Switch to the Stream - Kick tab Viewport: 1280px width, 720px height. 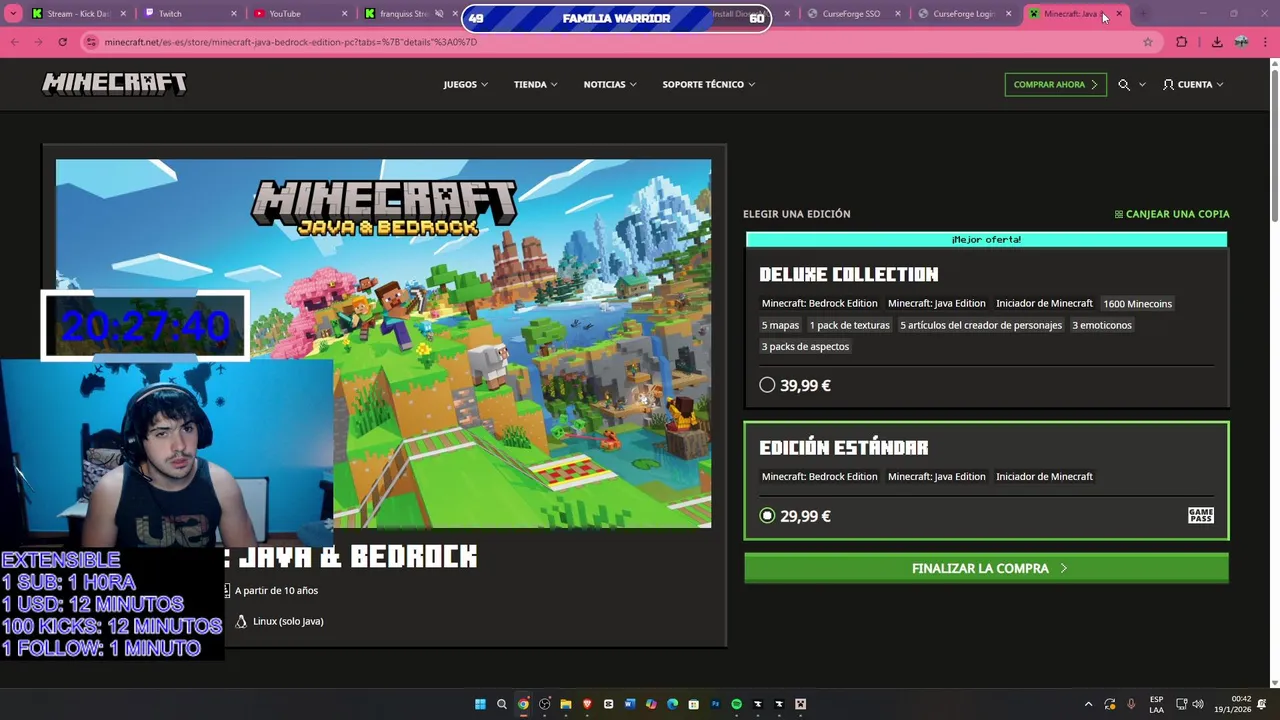(x=79, y=14)
